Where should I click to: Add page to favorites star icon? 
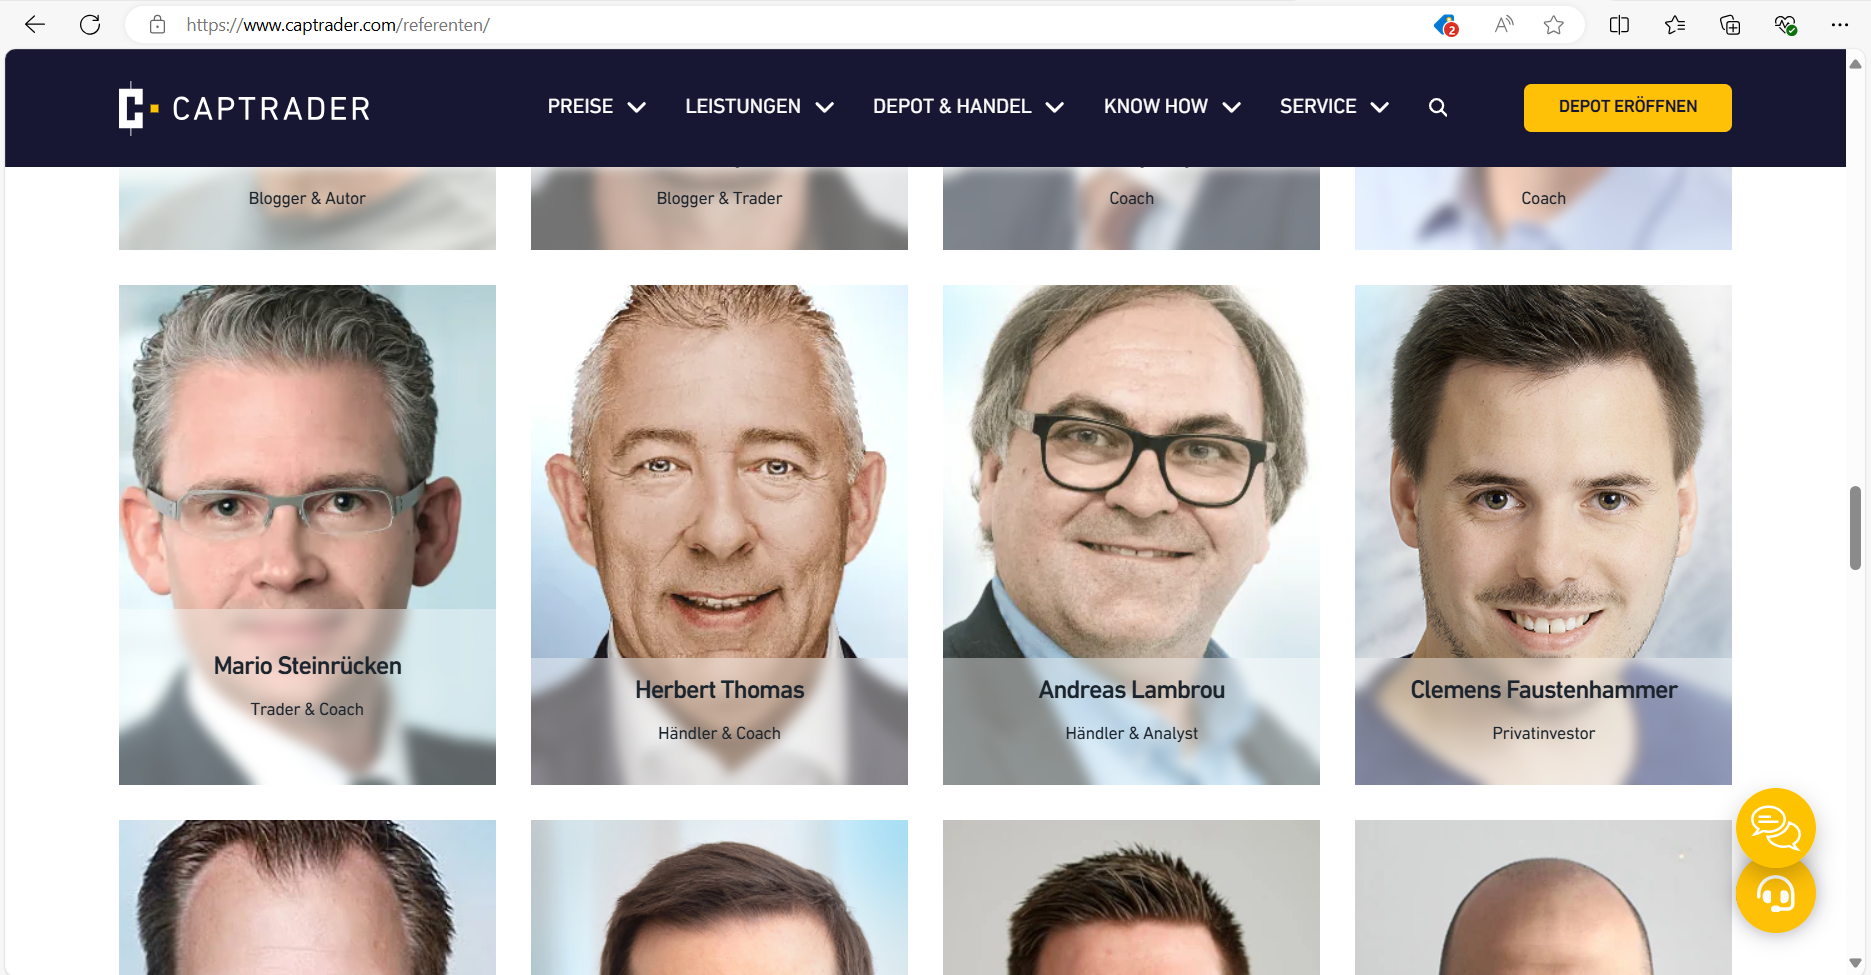coord(1553,25)
